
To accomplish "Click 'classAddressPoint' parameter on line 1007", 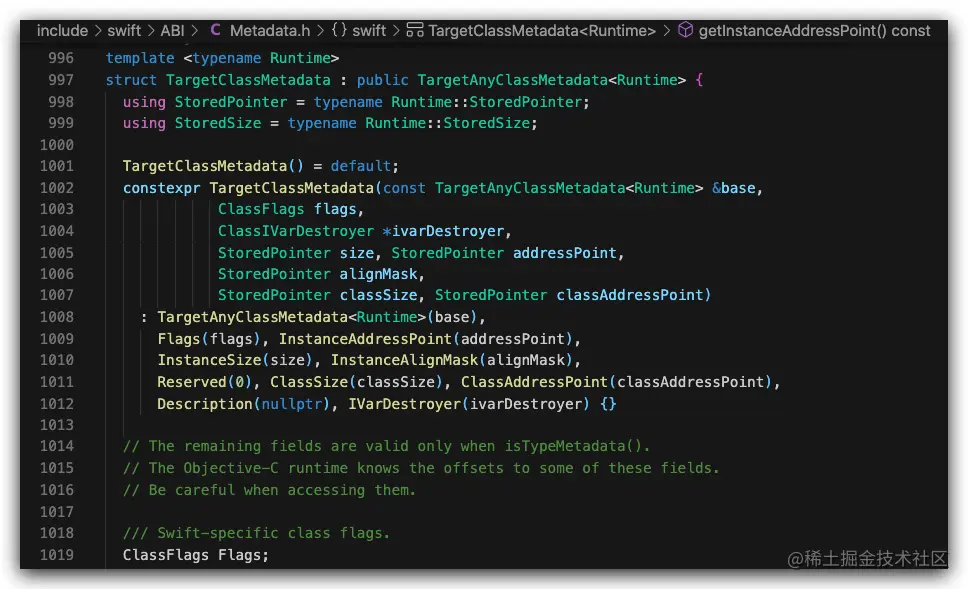I will (x=630, y=295).
